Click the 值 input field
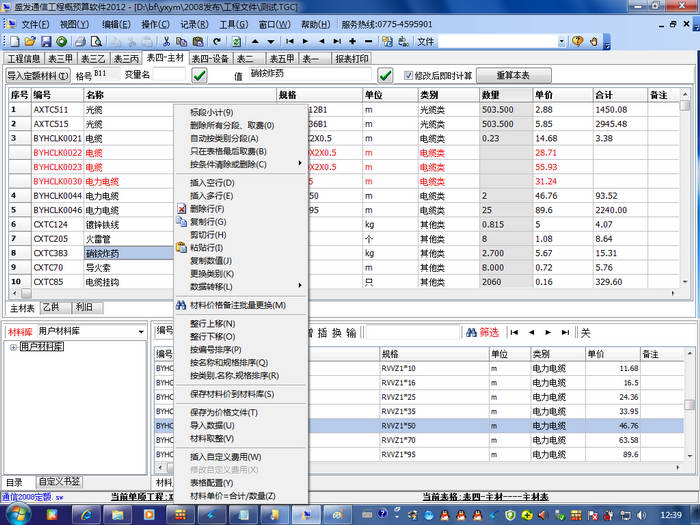This screenshot has height=525, width=700. pos(308,75)
